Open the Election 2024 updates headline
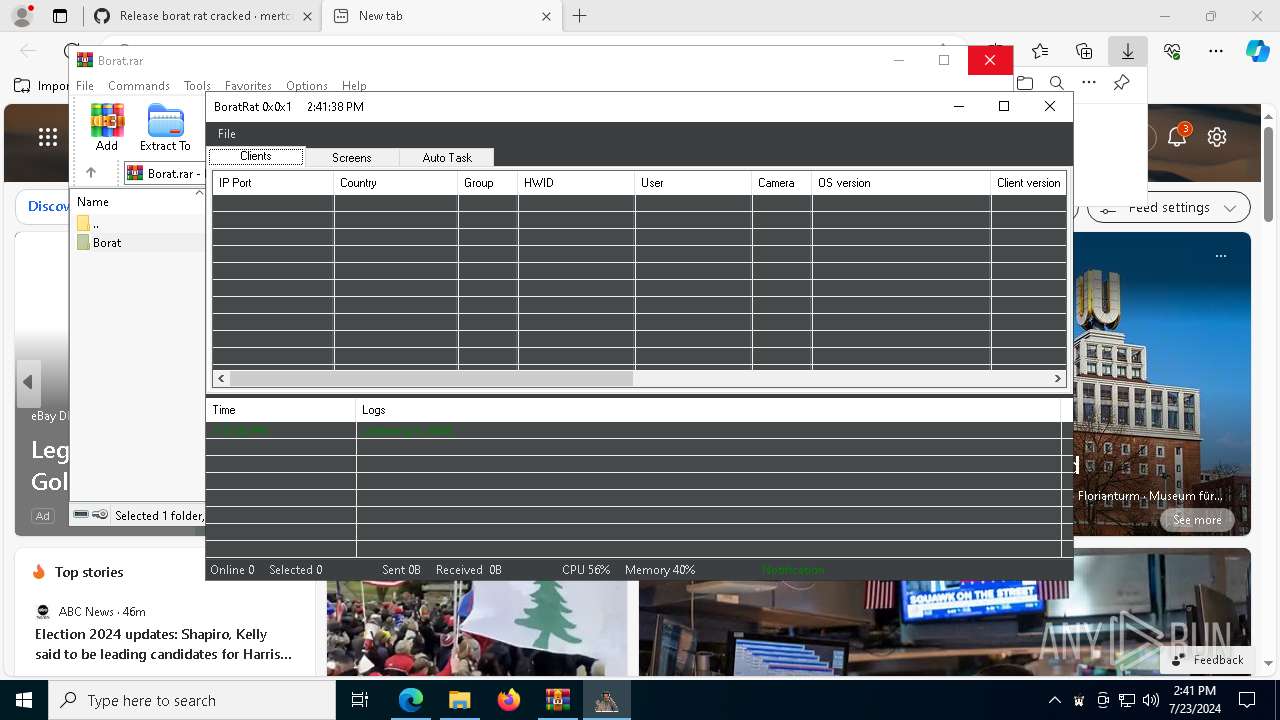This screenshot has width=1280, height=720. [163, 644]
